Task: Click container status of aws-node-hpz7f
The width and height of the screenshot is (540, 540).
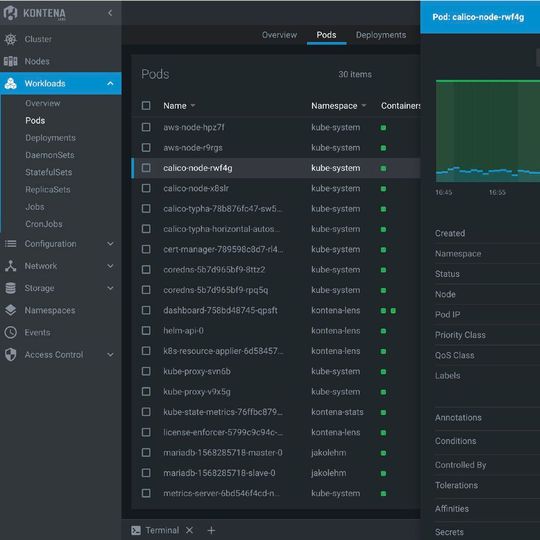Action: tap(383, 128)
